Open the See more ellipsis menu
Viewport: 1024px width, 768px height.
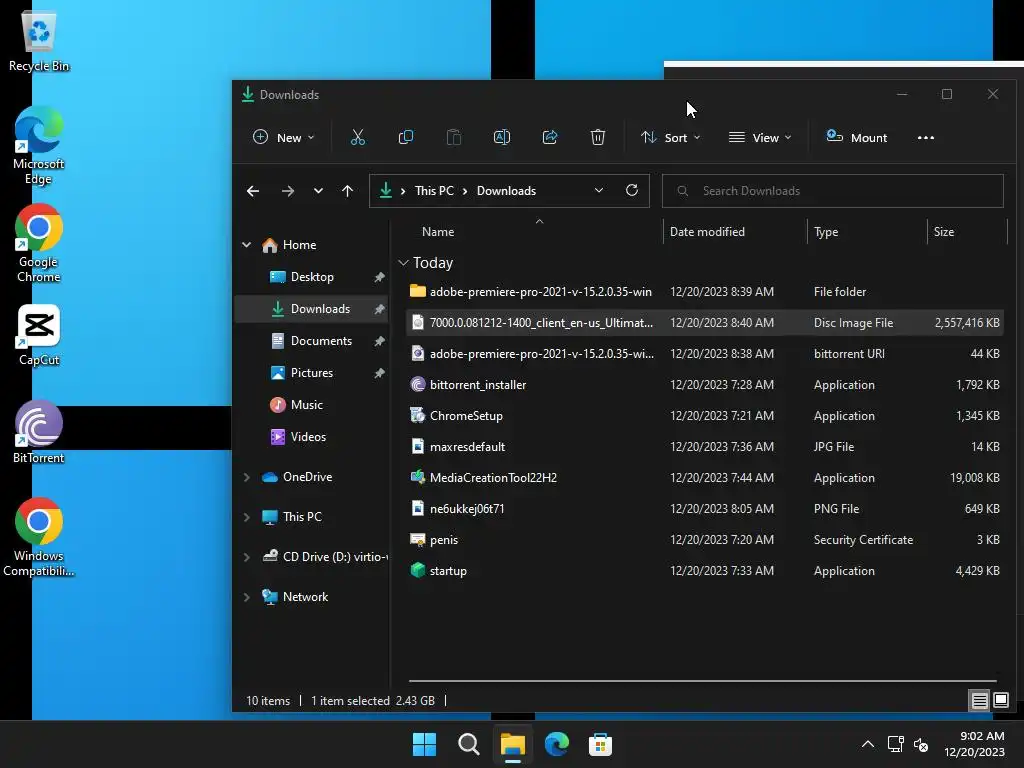[x=925, y=138]
